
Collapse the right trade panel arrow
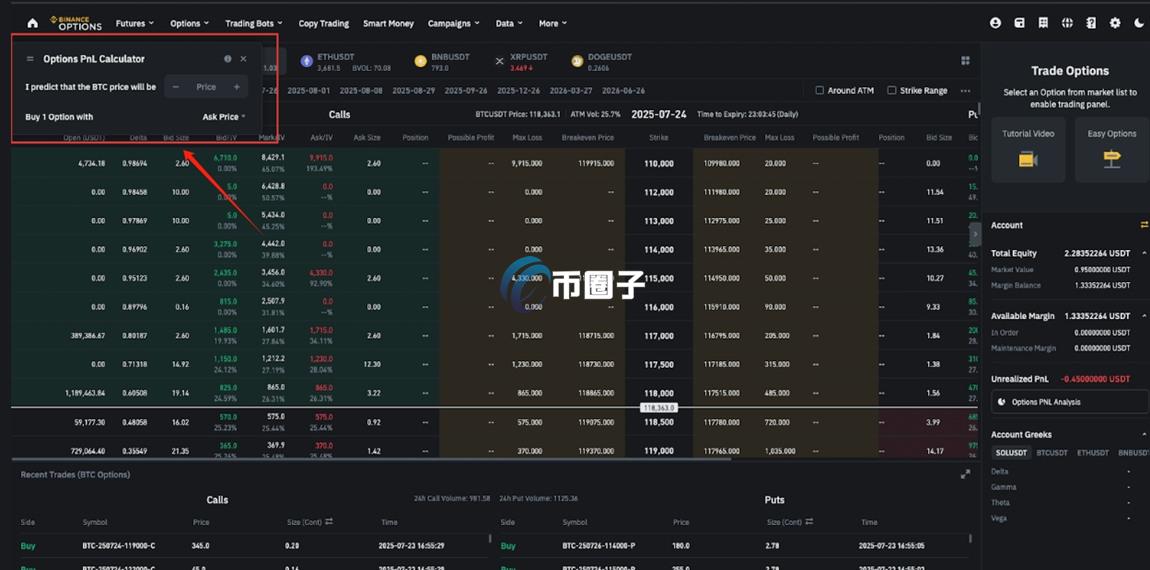click(975, 234)
